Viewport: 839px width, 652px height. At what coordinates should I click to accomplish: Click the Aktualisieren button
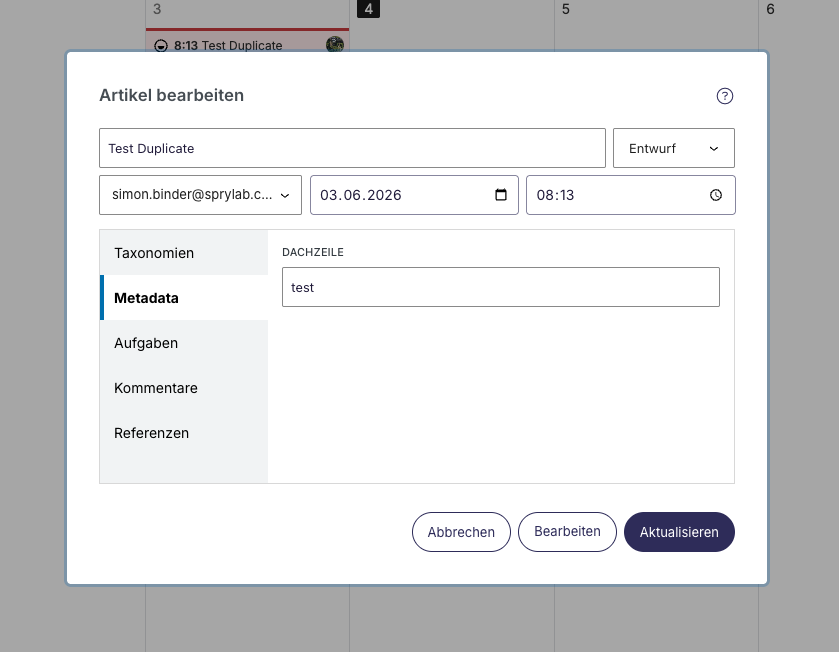click(679, 532)
